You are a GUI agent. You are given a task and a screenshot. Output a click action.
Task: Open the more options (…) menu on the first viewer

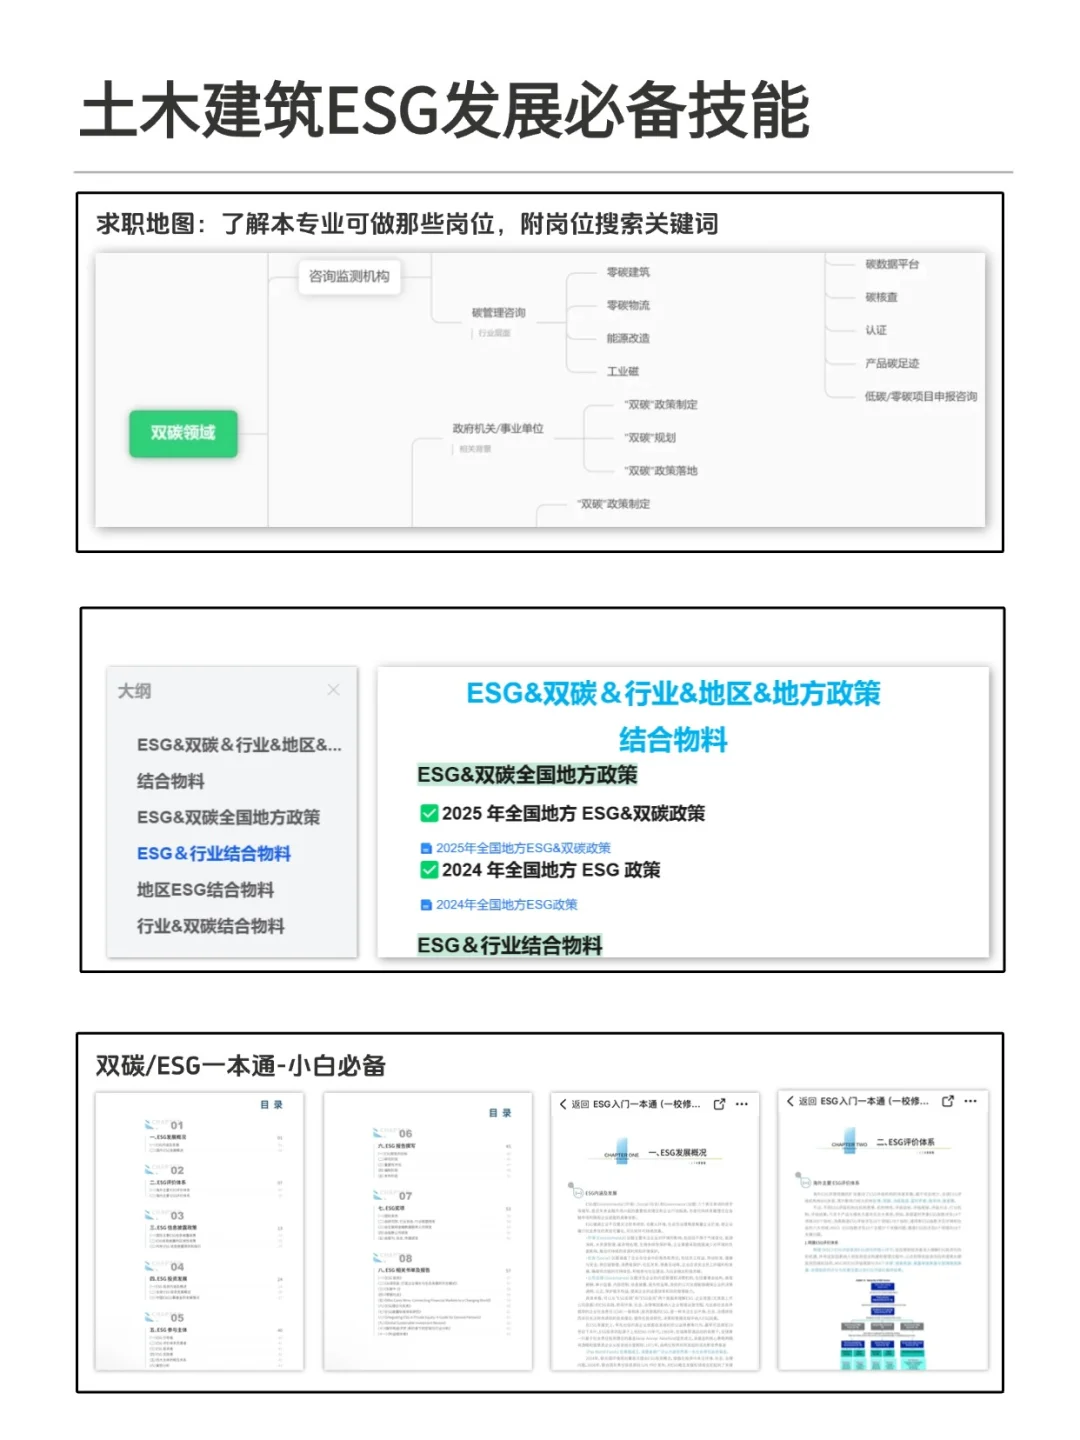tap(739, 1103)
